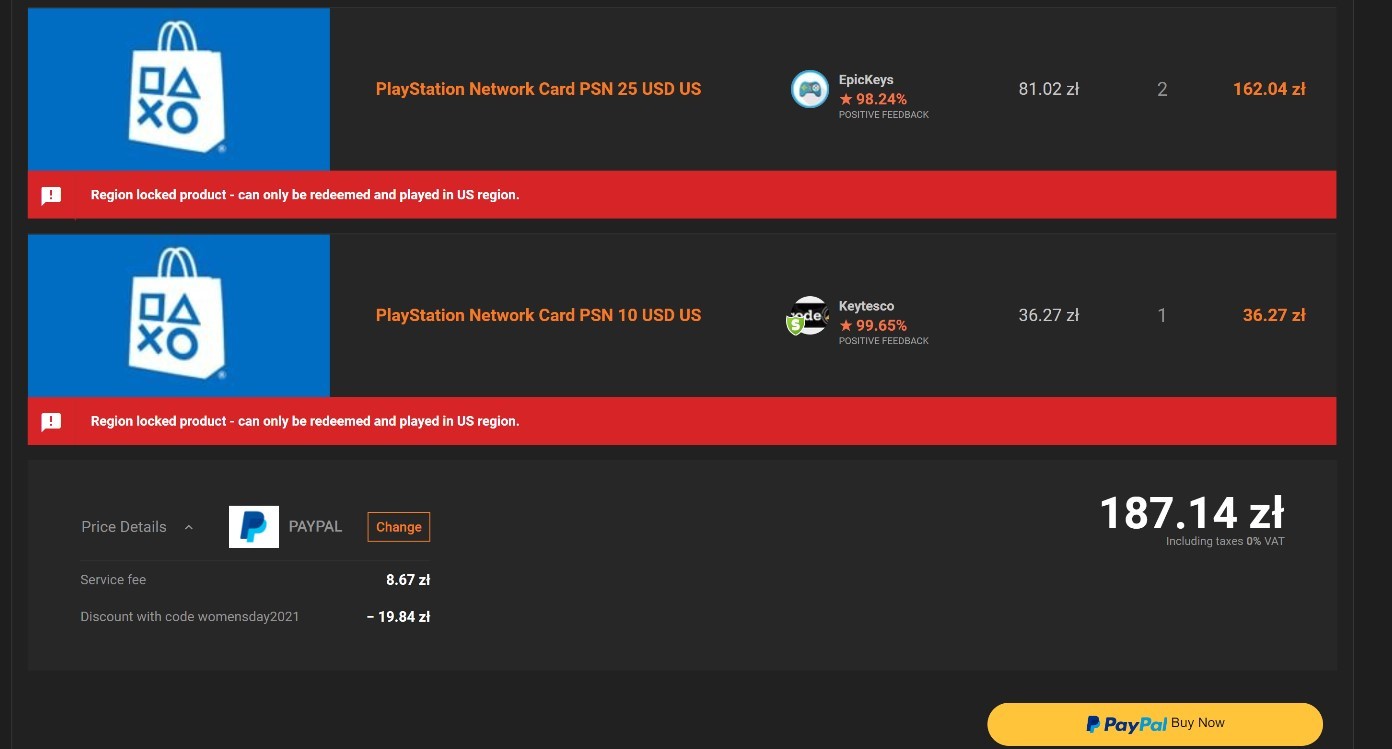Open PSN 10 USD product thumbnail

click(179, 316)
